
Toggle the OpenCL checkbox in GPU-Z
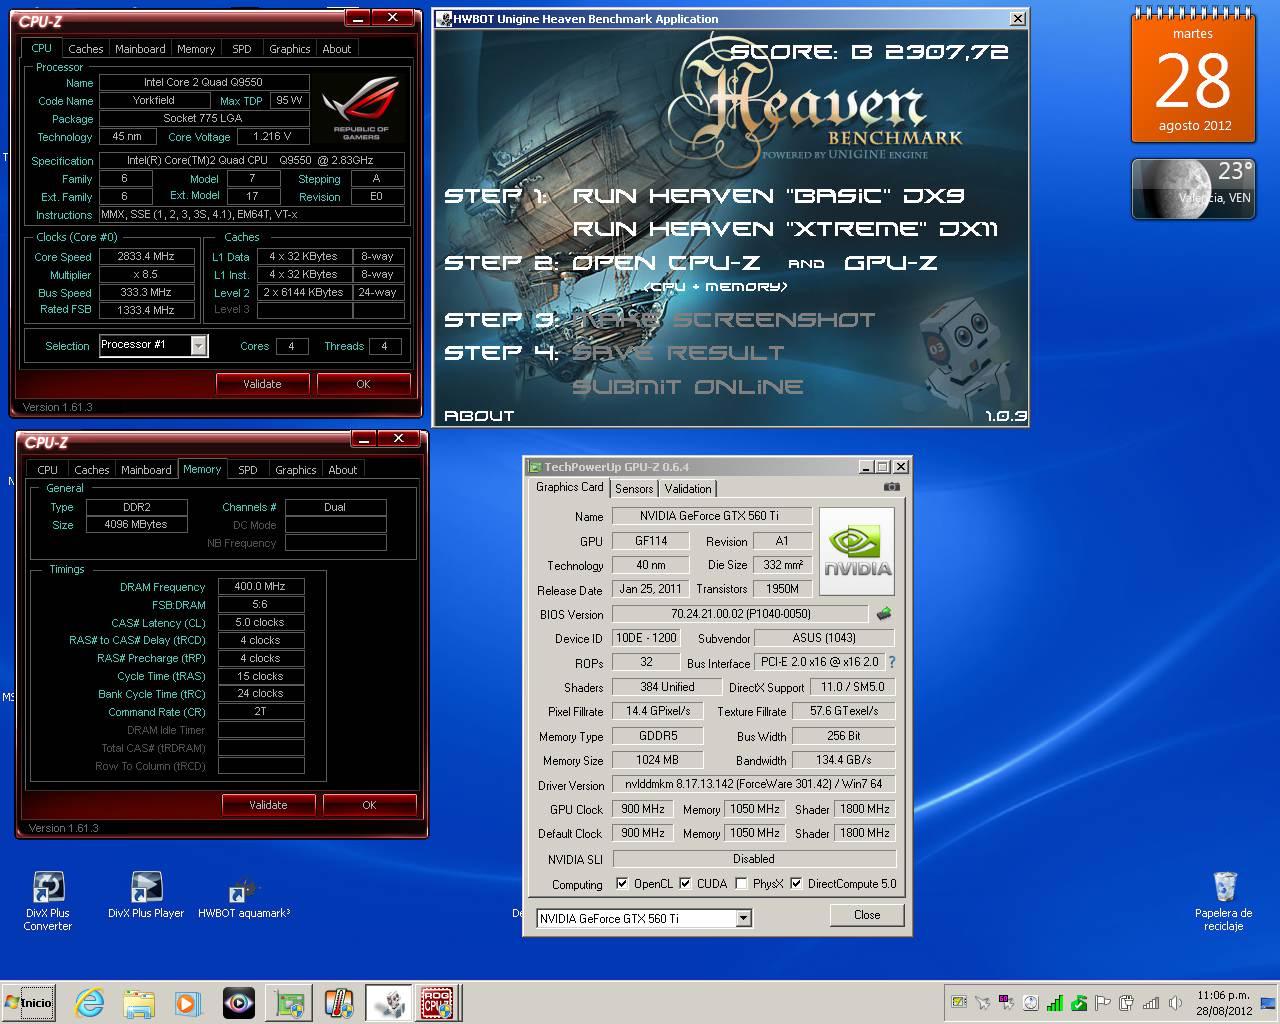622,883
